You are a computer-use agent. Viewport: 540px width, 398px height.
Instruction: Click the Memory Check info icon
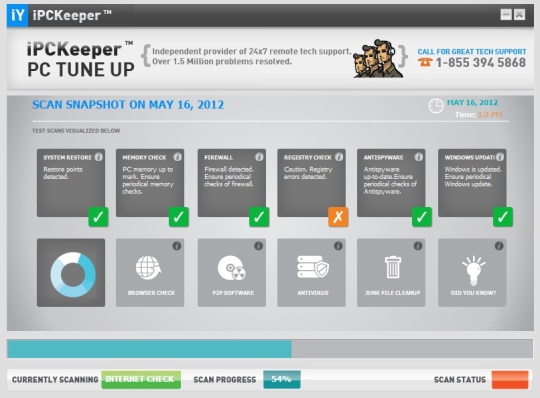tap(177, 157)
